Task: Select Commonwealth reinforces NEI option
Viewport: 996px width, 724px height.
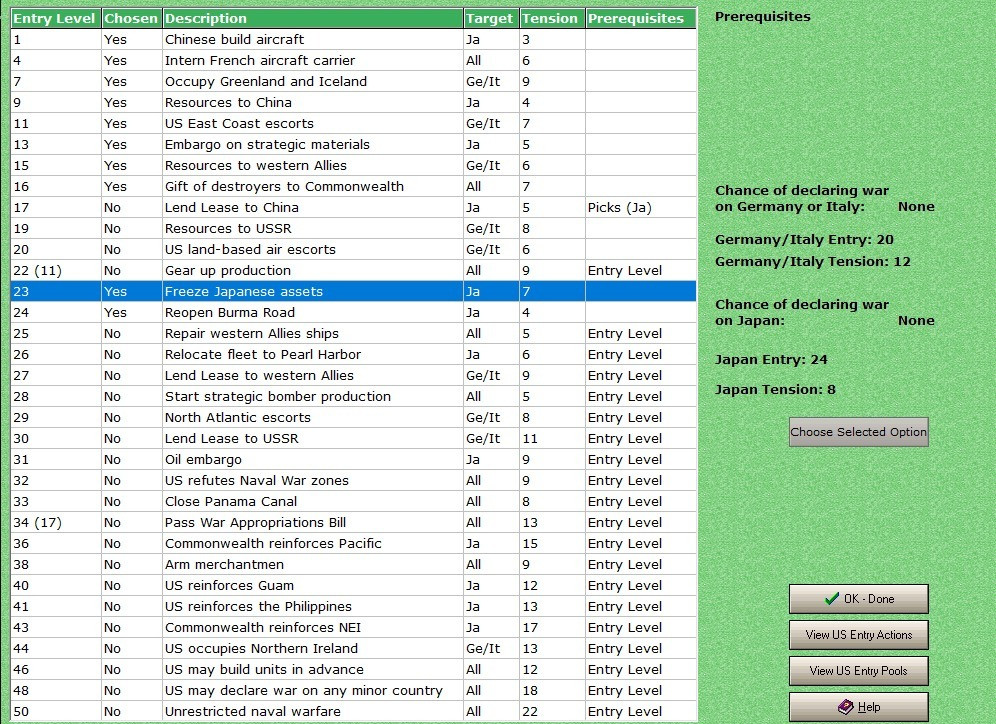Action: click(x=353, y=627)
